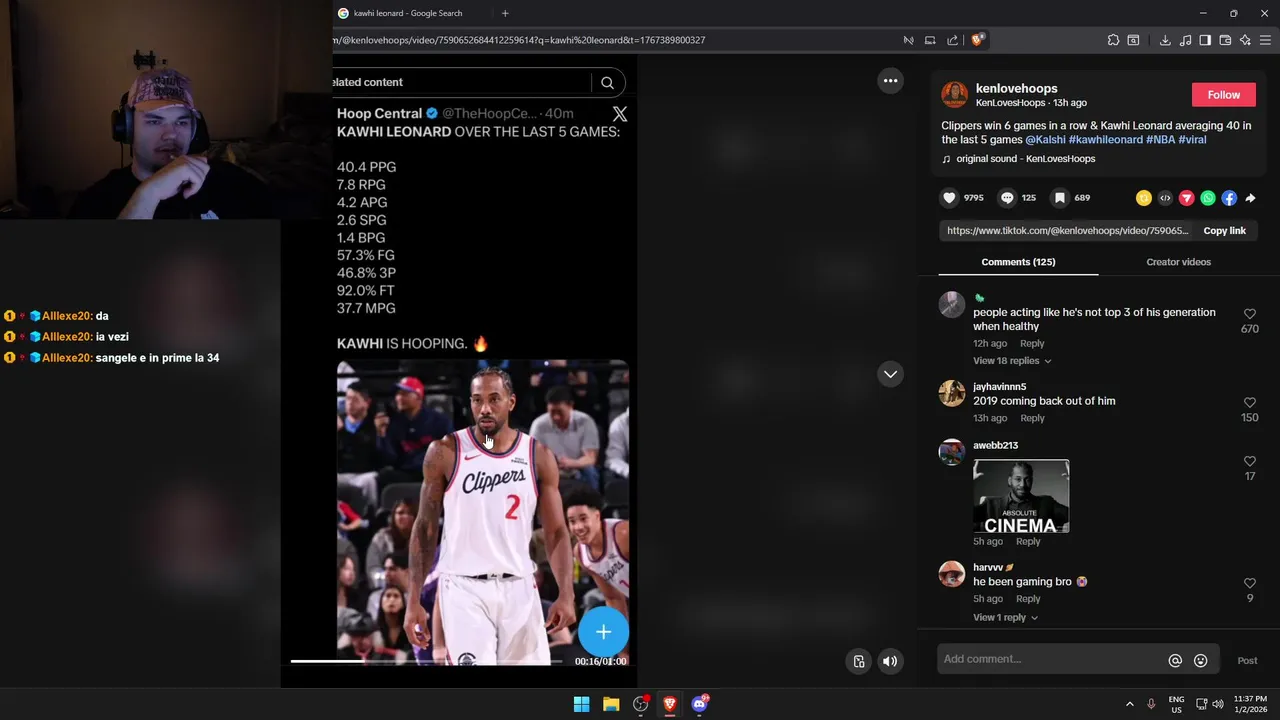
Task: Open the Absolute Cinema image in awebb213's comment
Action: coord(1021,496)
